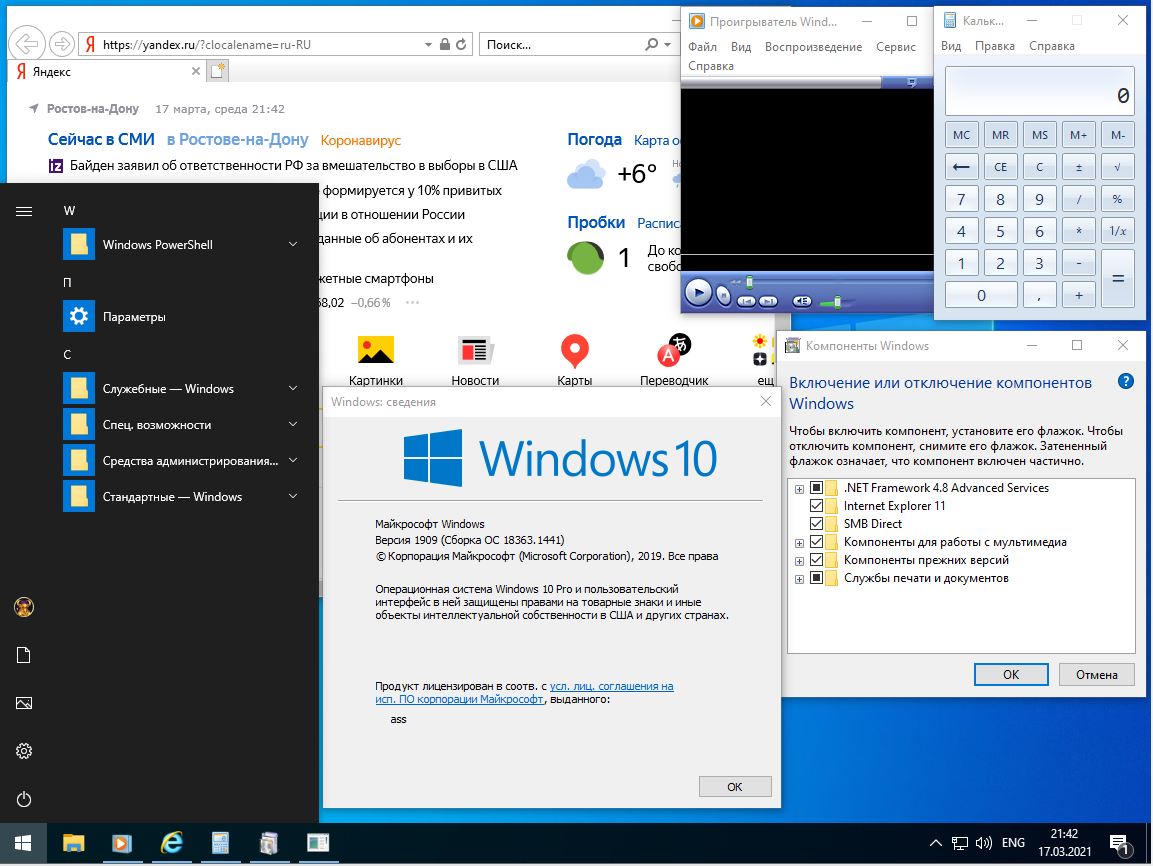Viewport: 1153px width, 866px height.
Task: Click the magnifier icon in the browser search box
Action: pyautogui.click(x=652, y=44)
